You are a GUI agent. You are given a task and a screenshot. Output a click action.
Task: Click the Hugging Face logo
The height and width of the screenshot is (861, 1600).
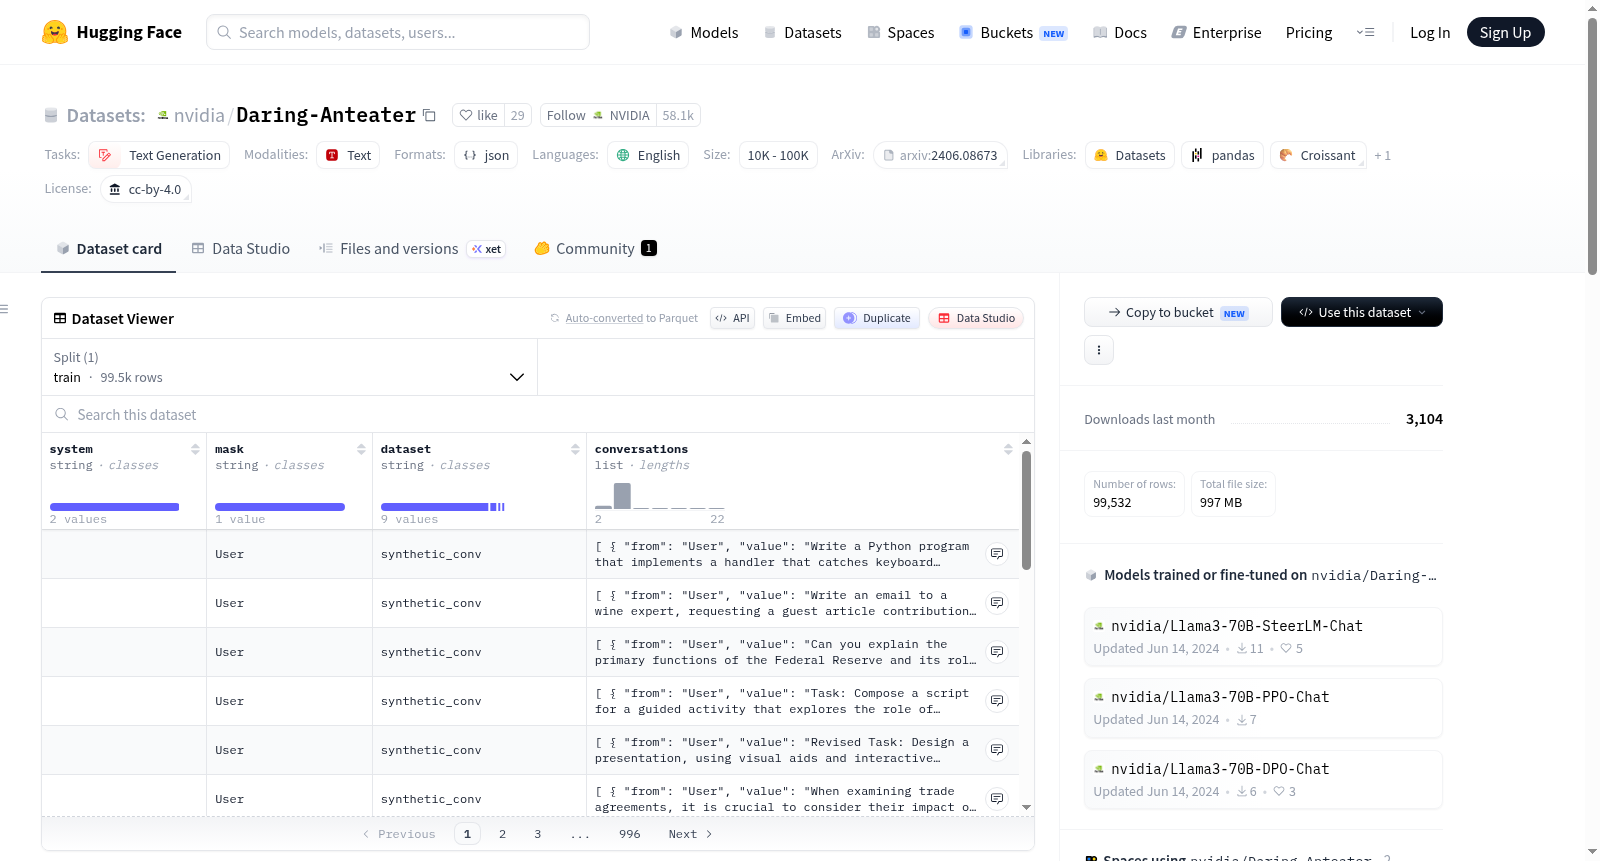click(x=111, y=32)
